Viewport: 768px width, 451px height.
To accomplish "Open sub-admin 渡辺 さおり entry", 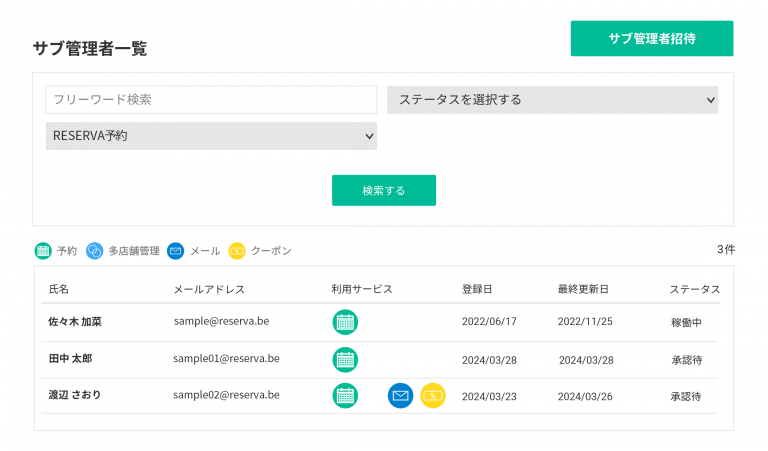I will (75, 395).
